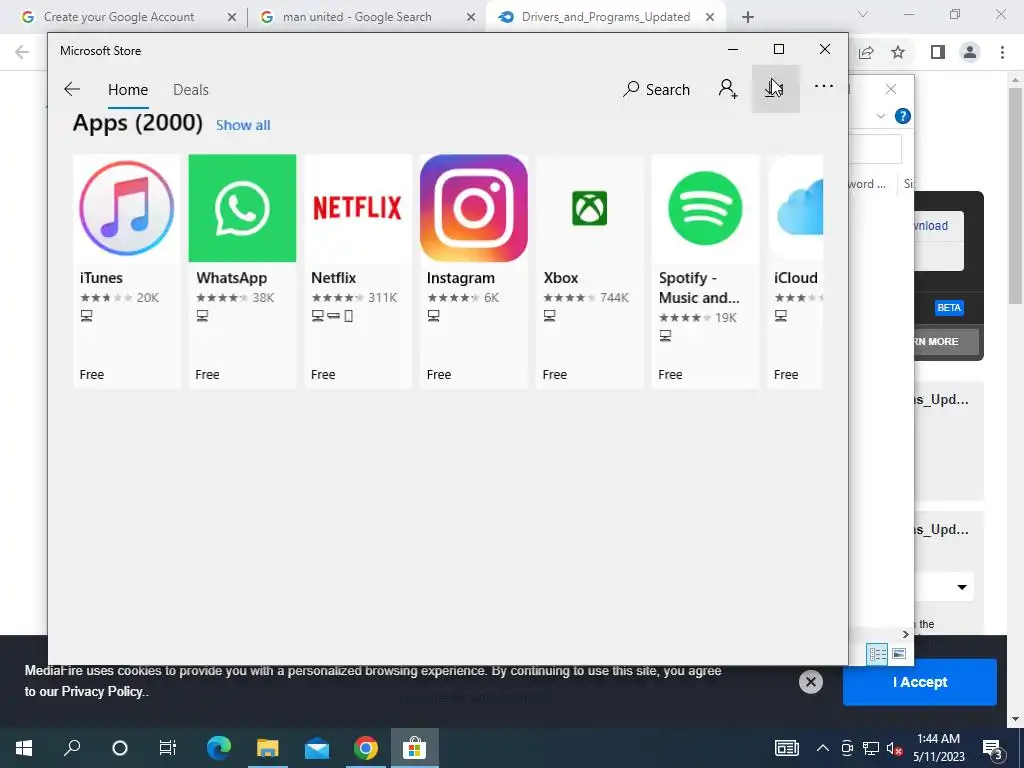This screenshot has width=1024, height=768.
Task: Open the WhatsApp app icon
Action: (242, 208)
